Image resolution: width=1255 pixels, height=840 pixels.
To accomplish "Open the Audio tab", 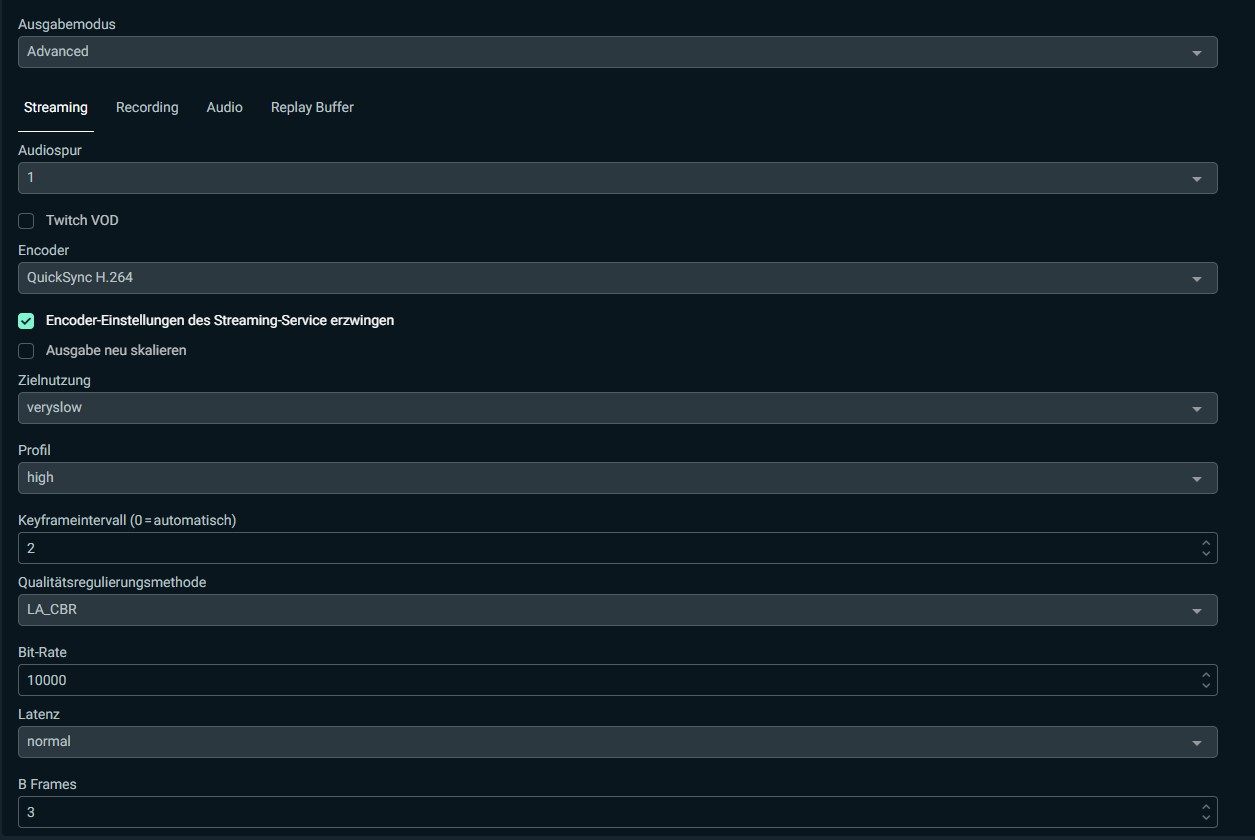I will coord(224,107).
